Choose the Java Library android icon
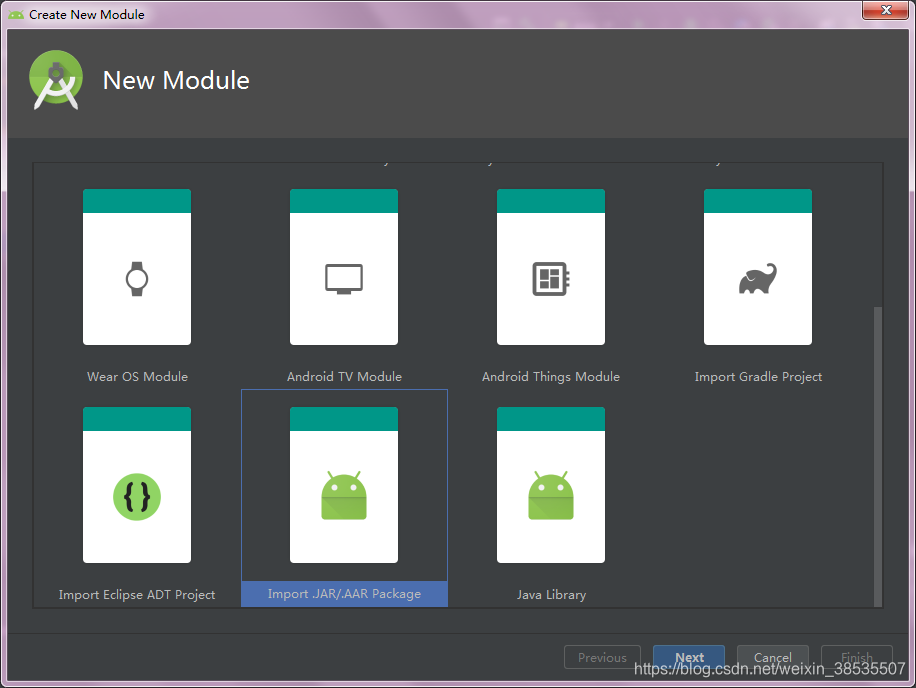 (x=551, y=495)
